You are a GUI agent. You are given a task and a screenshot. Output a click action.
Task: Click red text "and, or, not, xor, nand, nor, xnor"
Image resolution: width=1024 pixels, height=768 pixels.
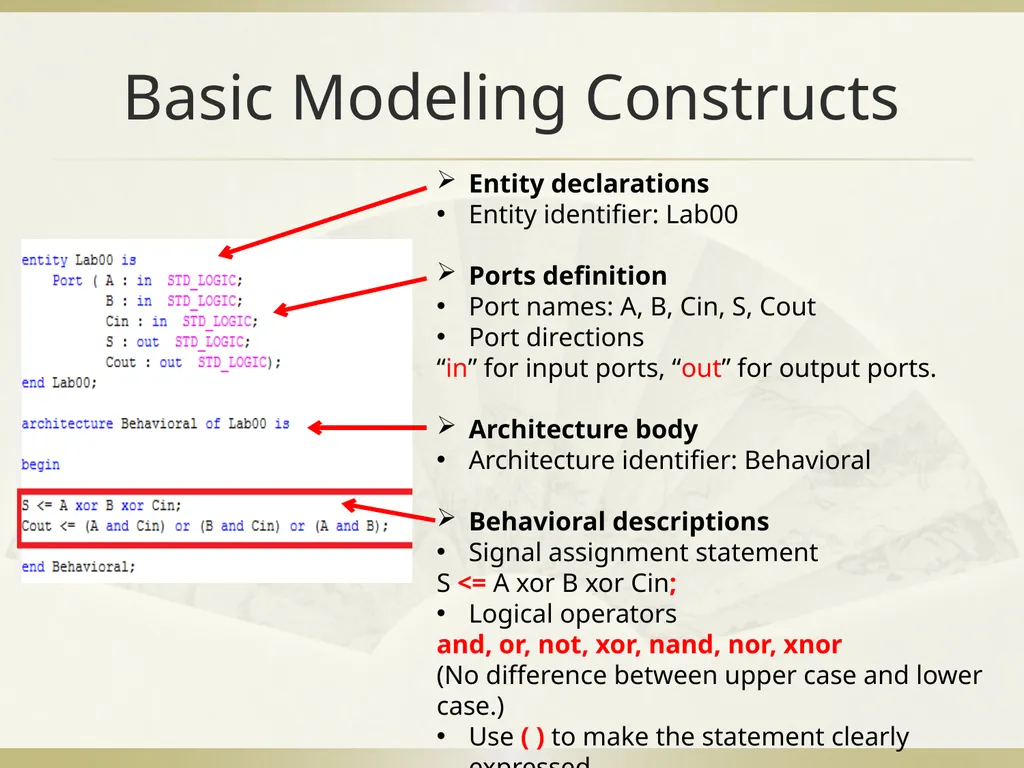639,645
